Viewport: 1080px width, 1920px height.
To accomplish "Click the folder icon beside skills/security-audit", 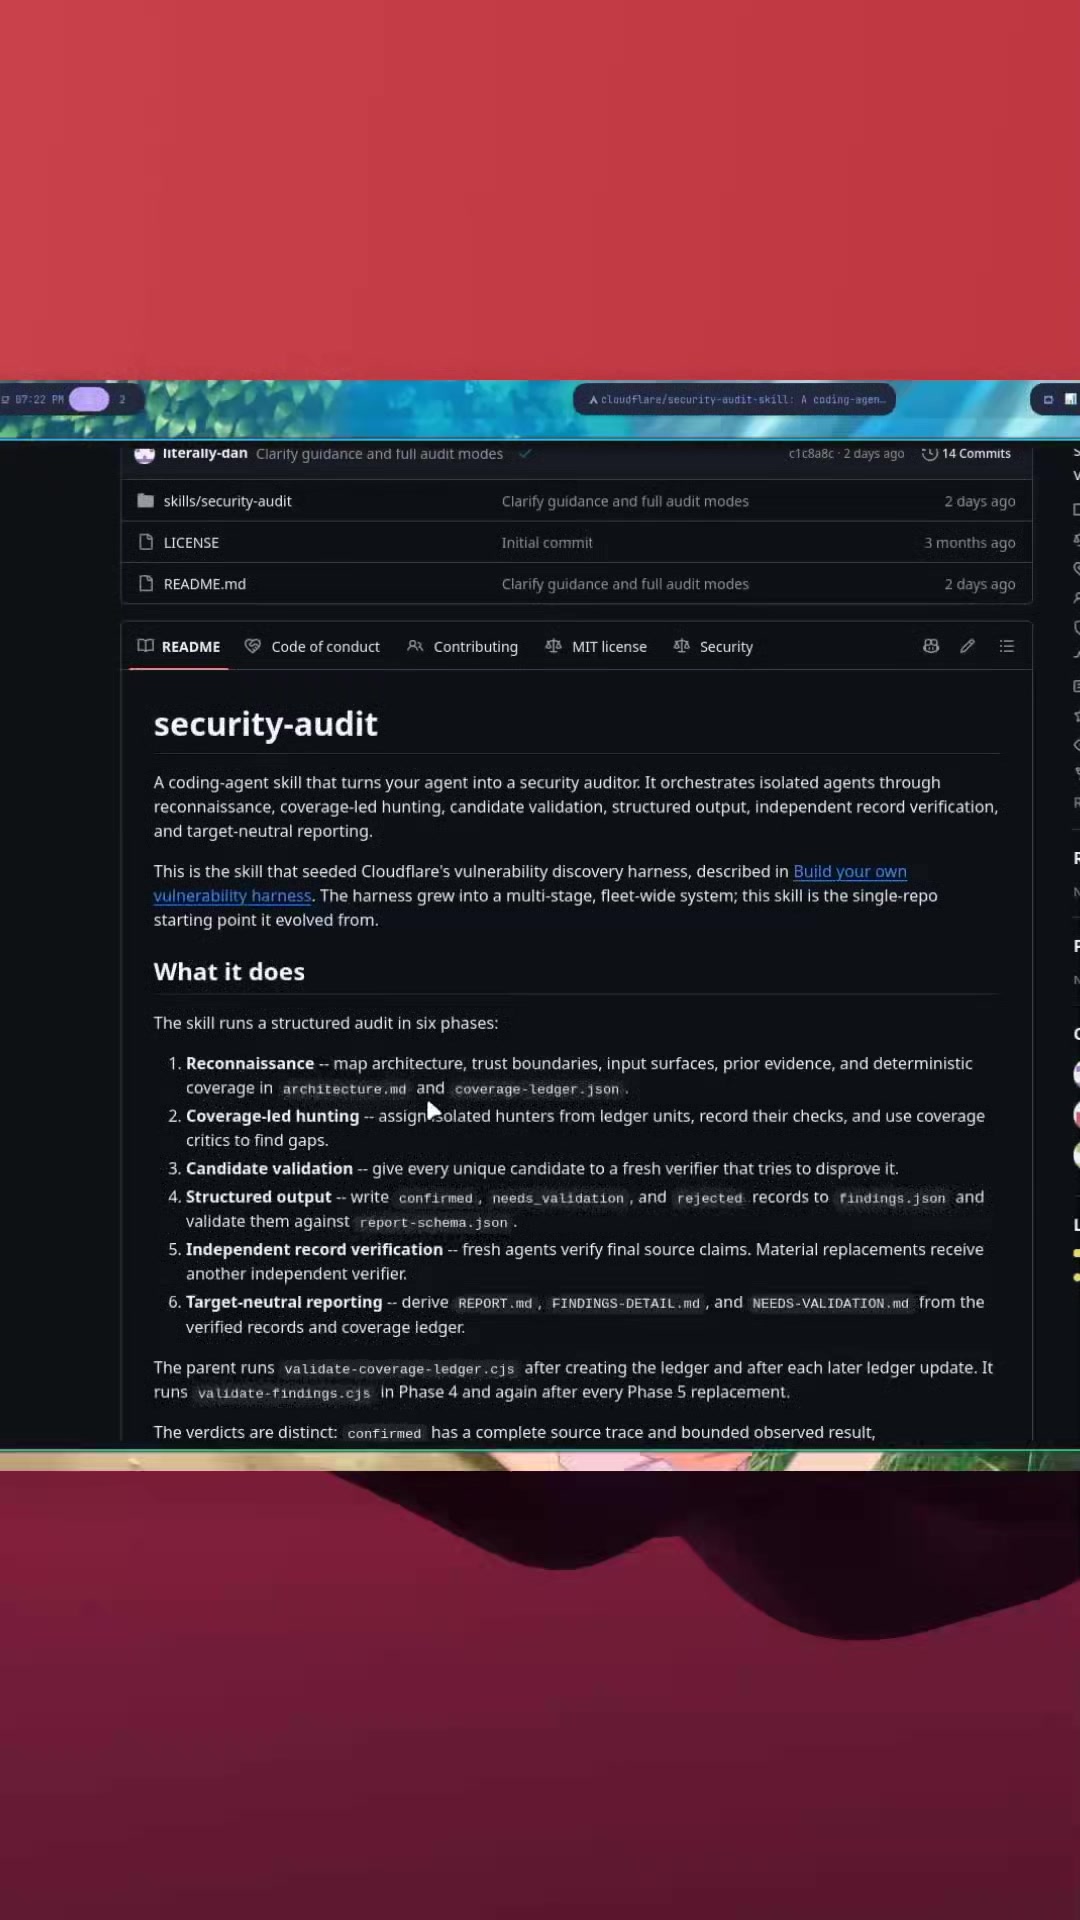I will coord(146,501).
